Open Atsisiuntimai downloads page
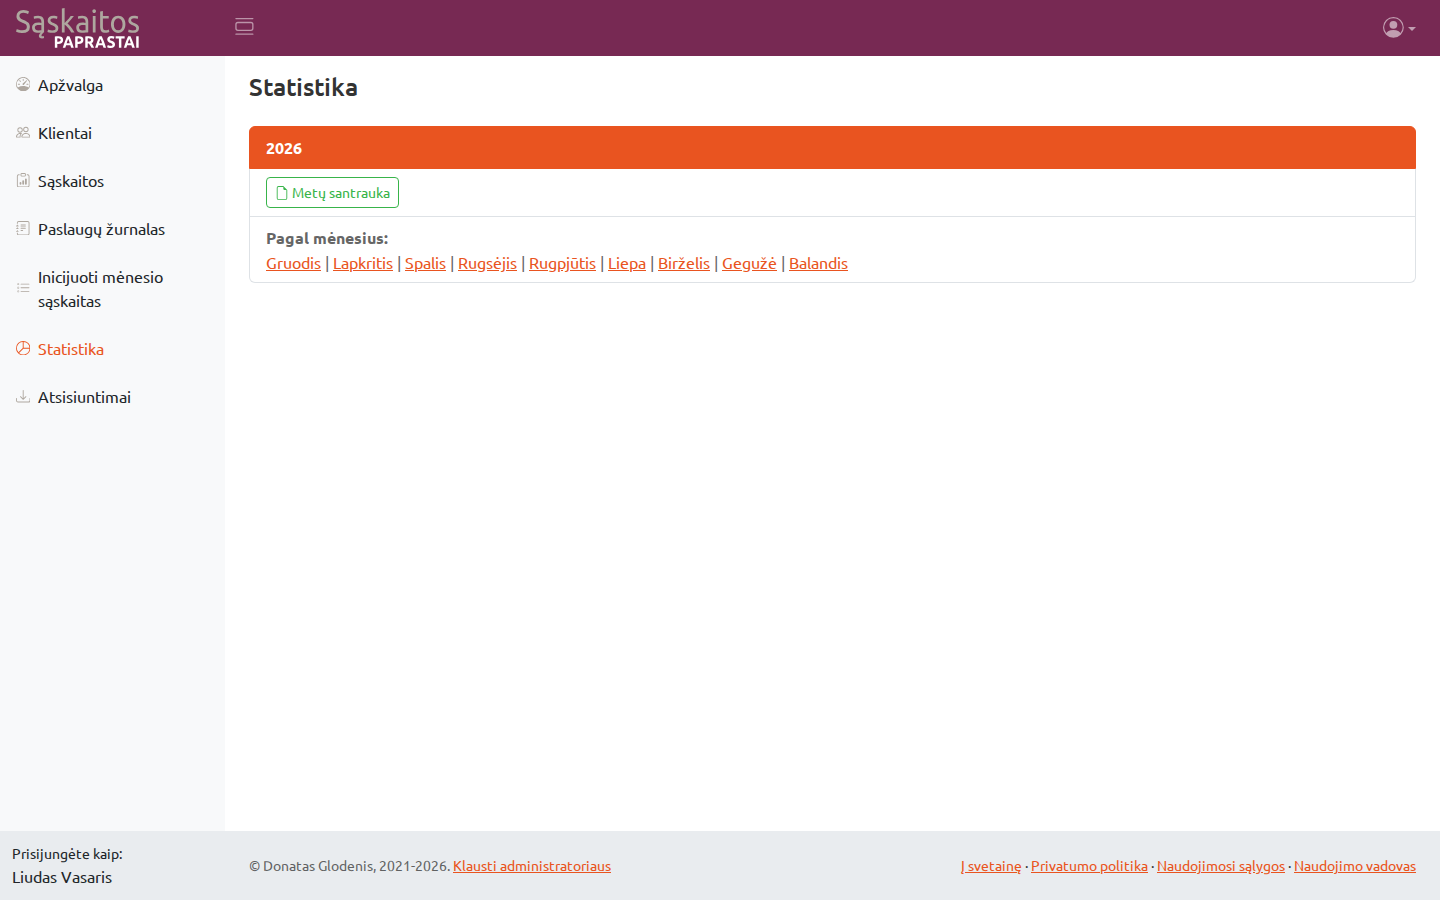The height and width of the screenshot is (900, 1440). click(112, 397)
